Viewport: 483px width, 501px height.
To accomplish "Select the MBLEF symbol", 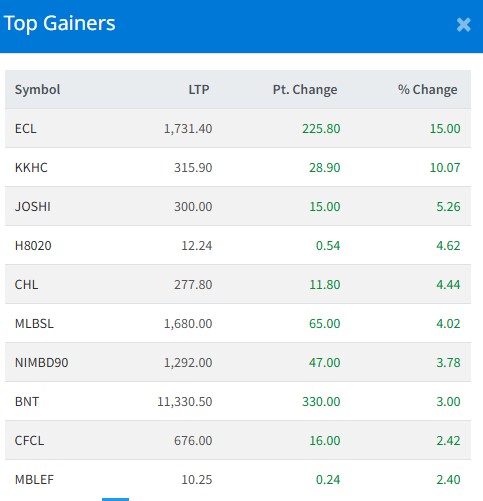I will (x=34, y=479).
